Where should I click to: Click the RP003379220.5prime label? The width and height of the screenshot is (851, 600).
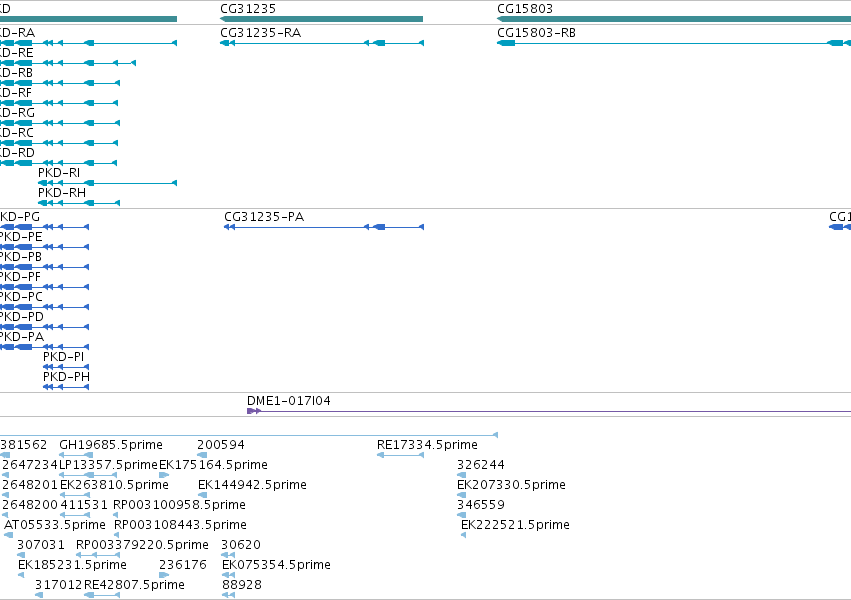point(142,545)
